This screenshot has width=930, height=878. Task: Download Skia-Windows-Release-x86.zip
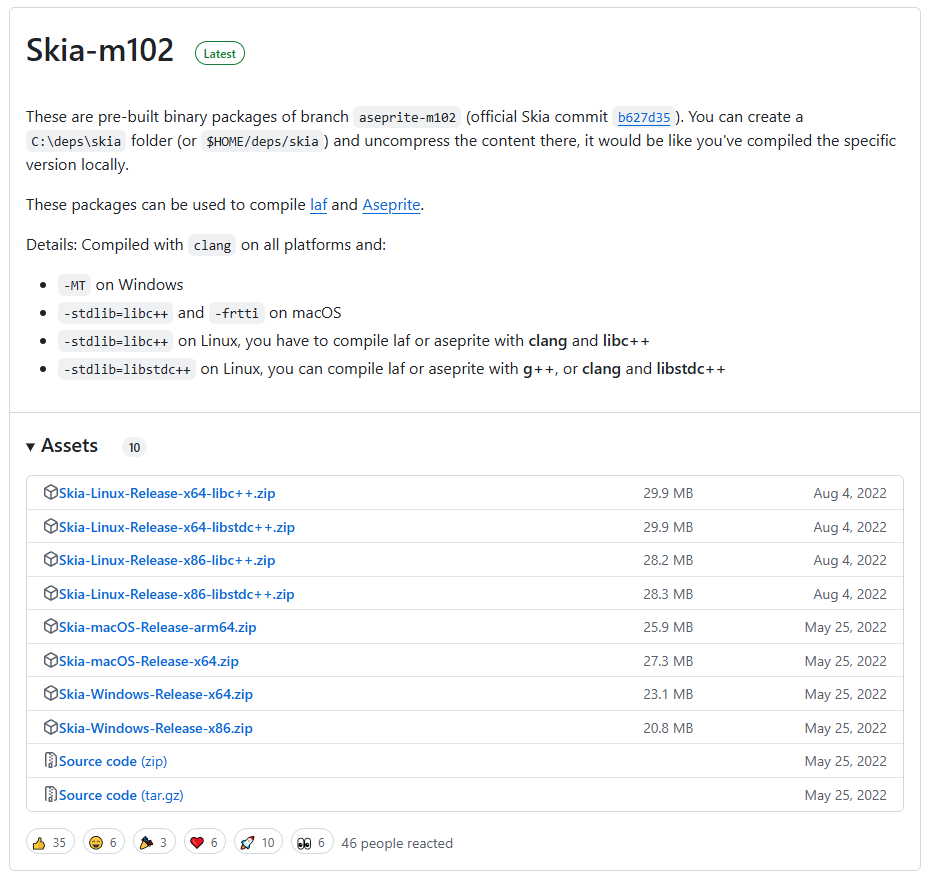pyautogui.click(x=155, y=728)
